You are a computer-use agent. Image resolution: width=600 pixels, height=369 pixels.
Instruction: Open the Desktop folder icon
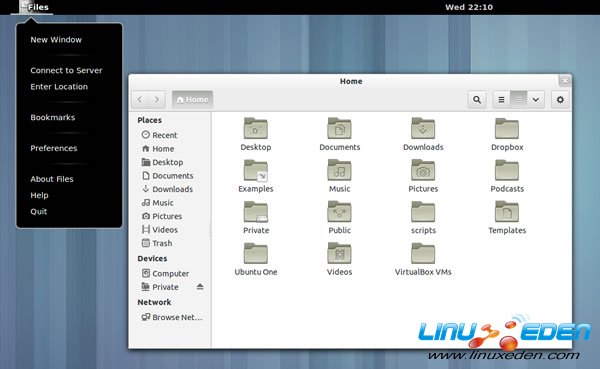[256, 128]
